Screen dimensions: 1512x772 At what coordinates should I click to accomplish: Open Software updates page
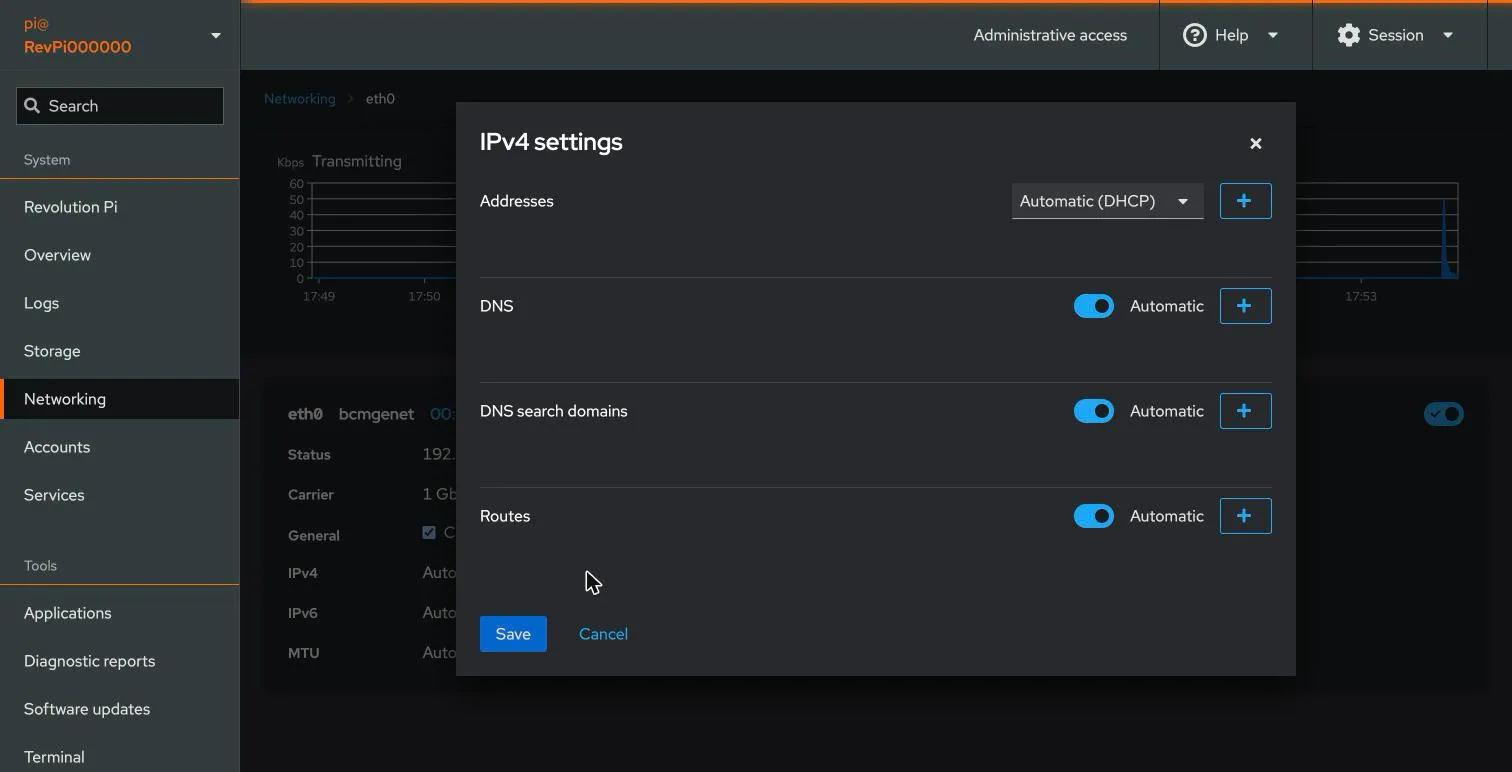(120, 709)
